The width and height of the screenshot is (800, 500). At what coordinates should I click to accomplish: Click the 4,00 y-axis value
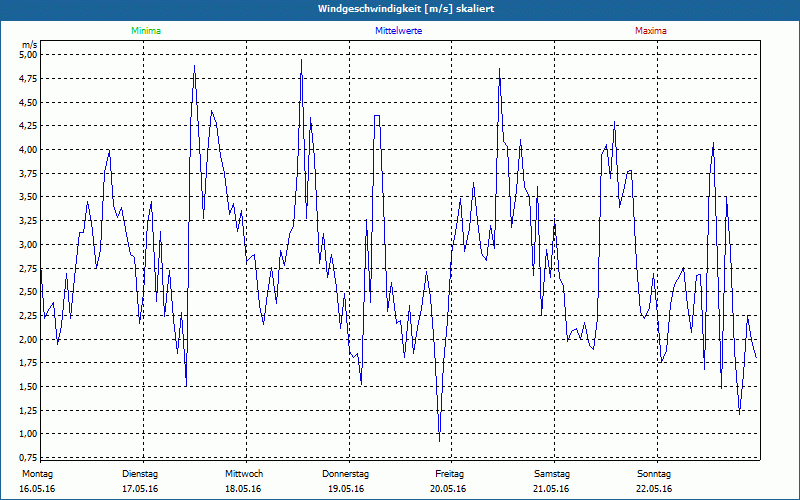(29, 149)
